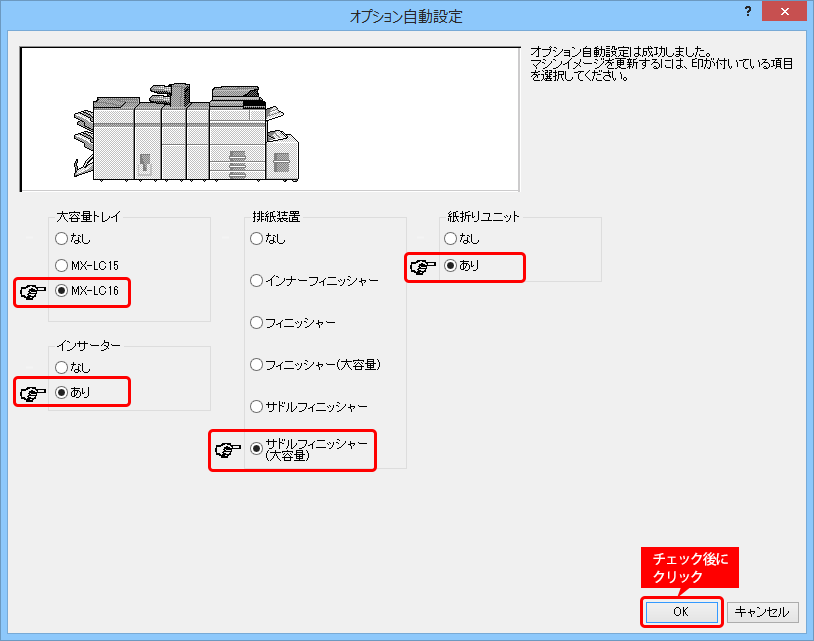The height and width of the screenshot is (641, 814).
Task: Click the hand icon beside サドルフィニッシャー(大容量)
Action: pos(229,449)
